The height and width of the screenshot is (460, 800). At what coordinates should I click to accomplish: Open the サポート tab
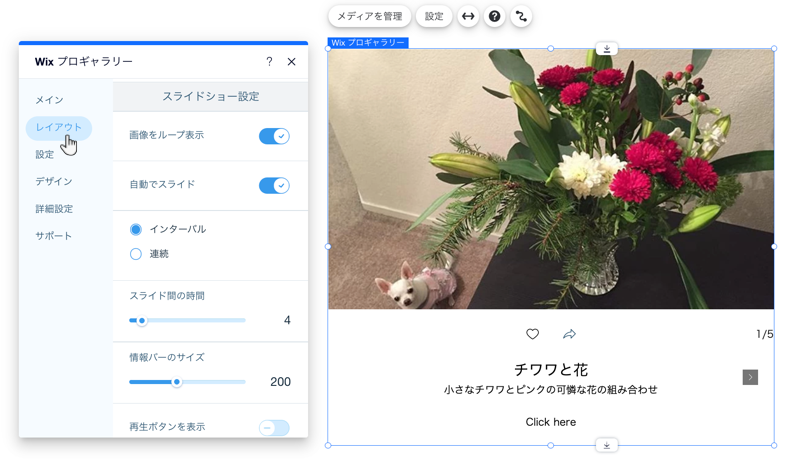coord(53,236)
